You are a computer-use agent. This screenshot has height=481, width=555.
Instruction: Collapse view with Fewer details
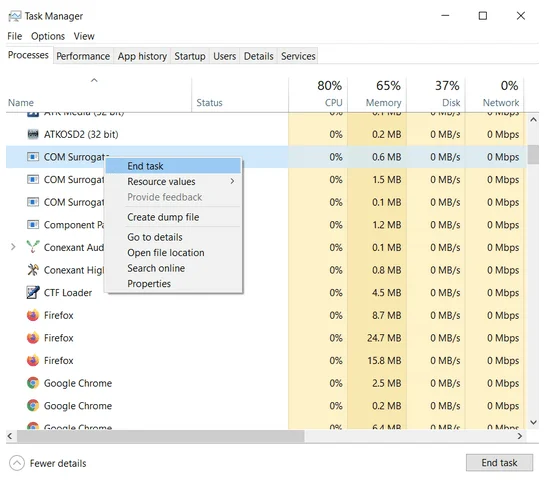[x=48, y=463]
